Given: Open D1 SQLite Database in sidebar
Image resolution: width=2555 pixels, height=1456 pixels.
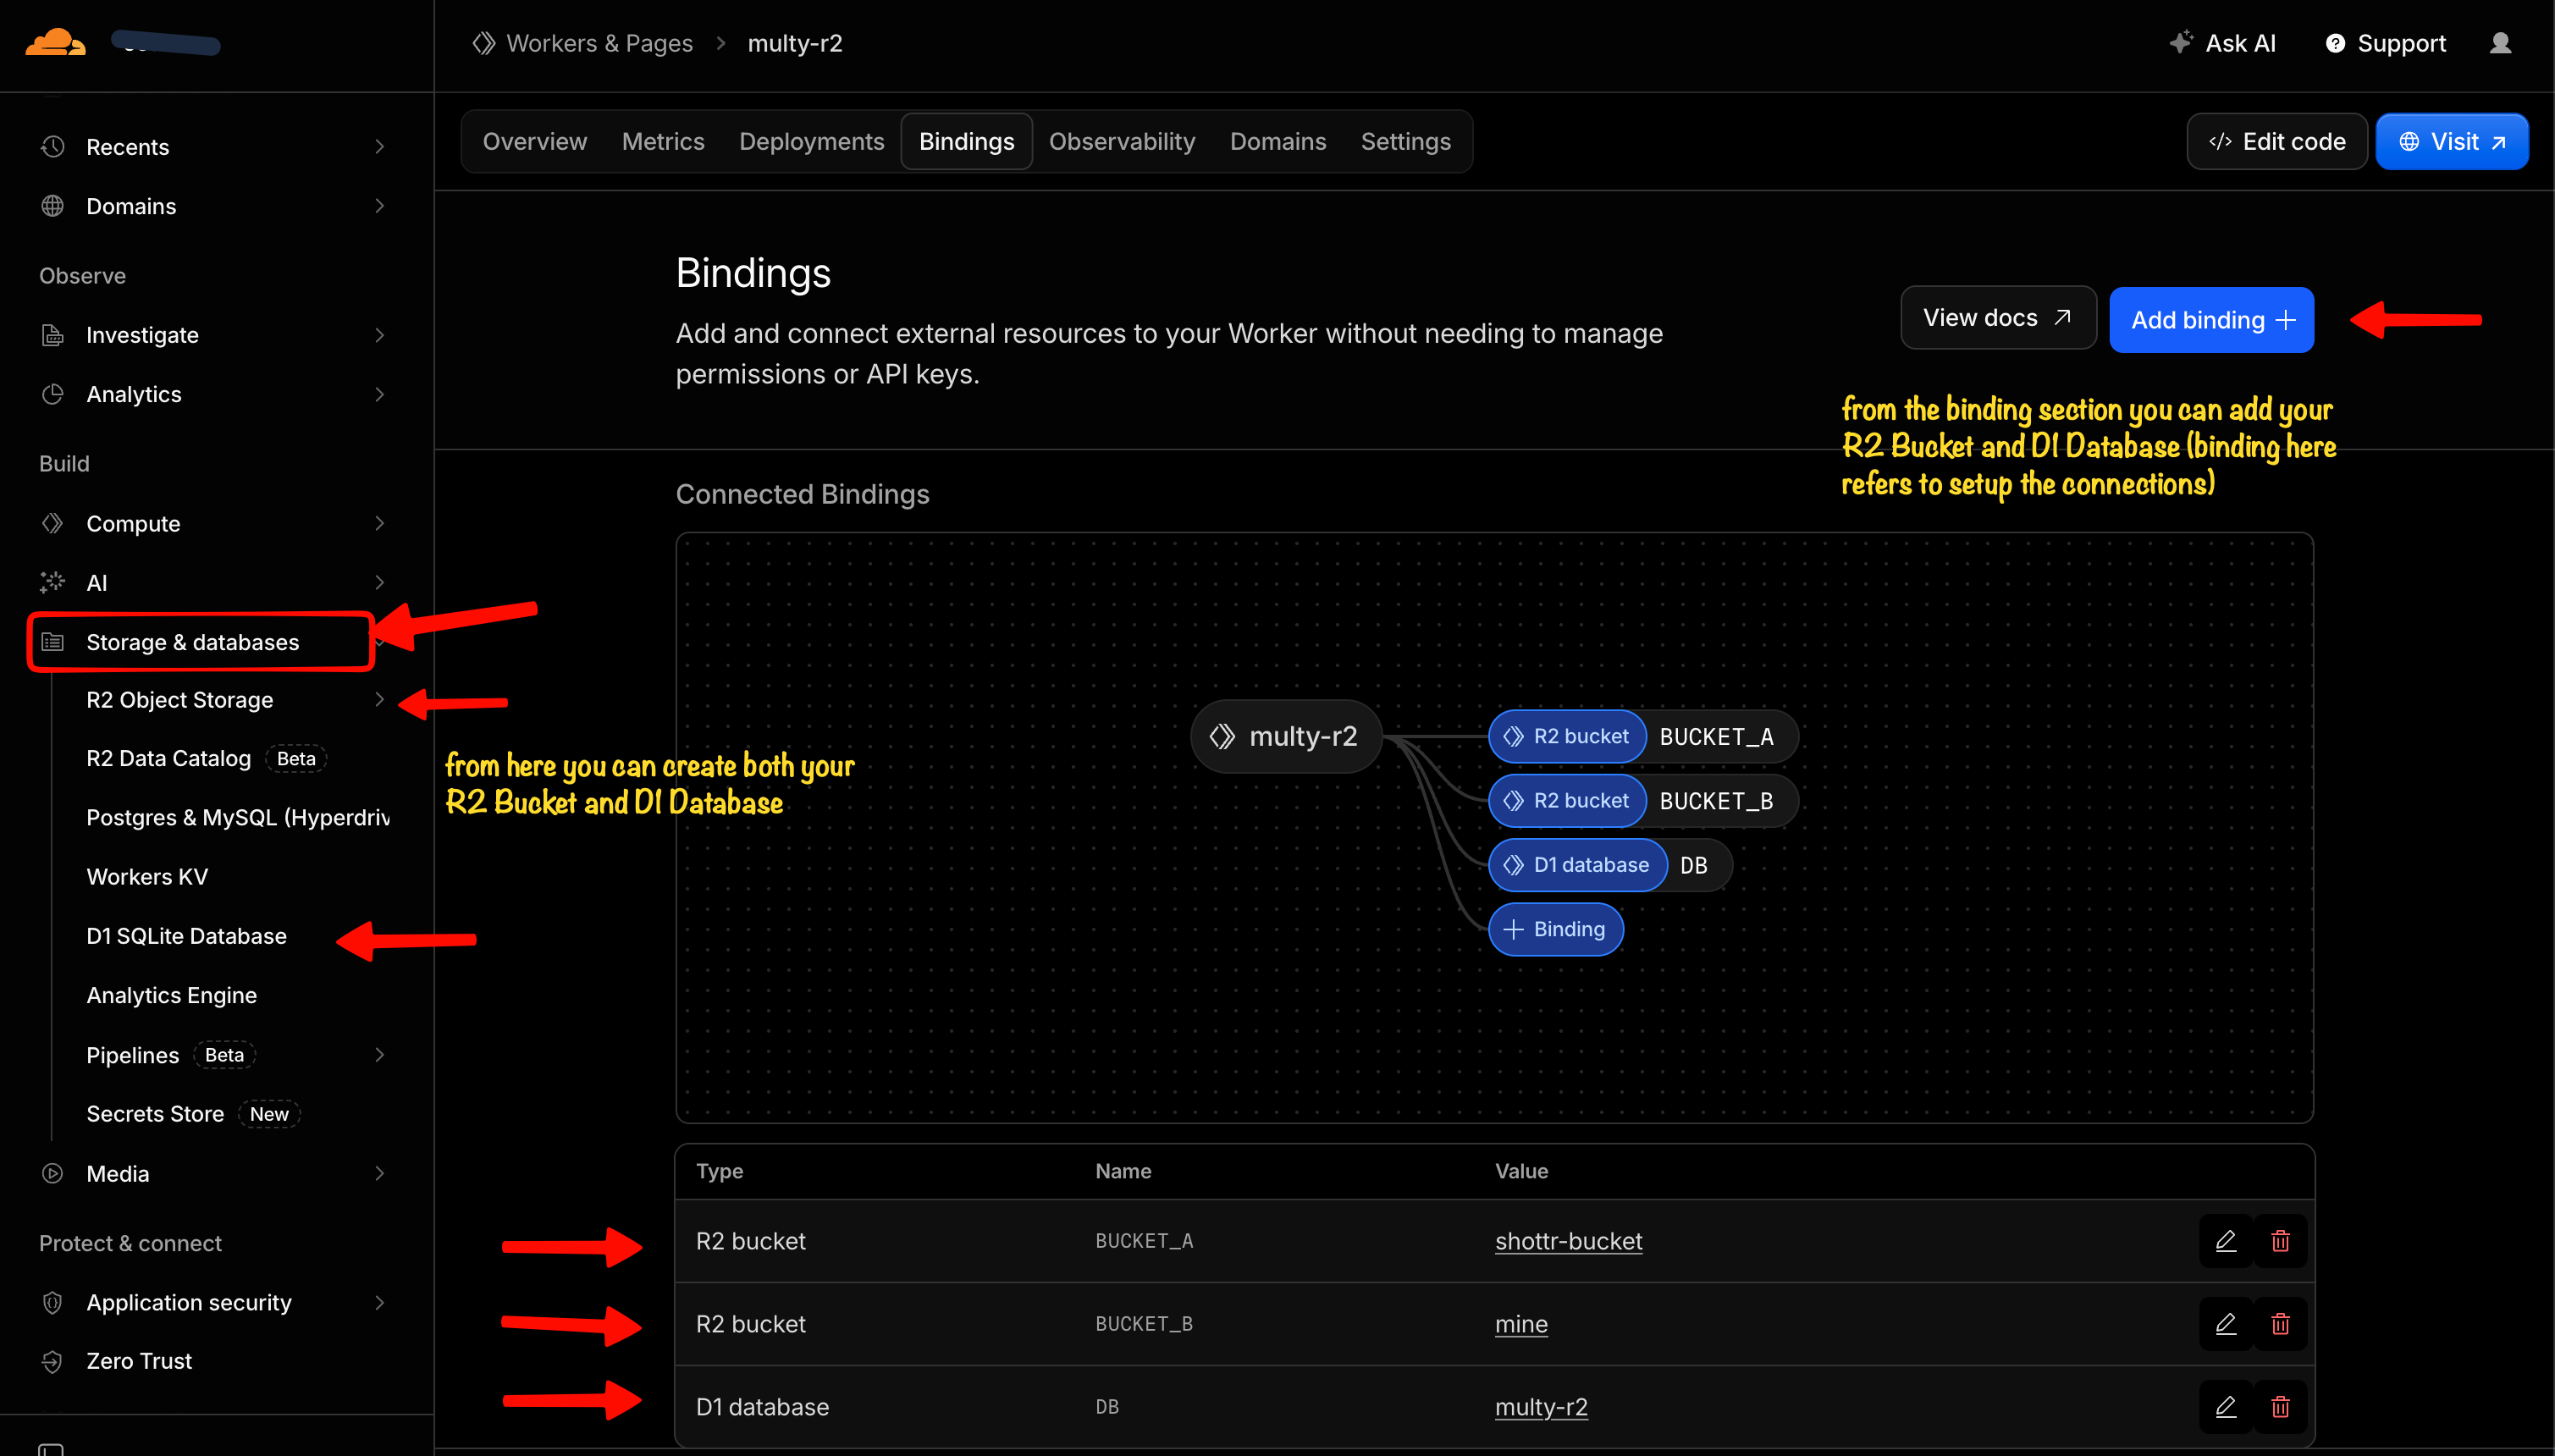Looking at the screenshot, I should pyautogui.click(x=186, y=936).
